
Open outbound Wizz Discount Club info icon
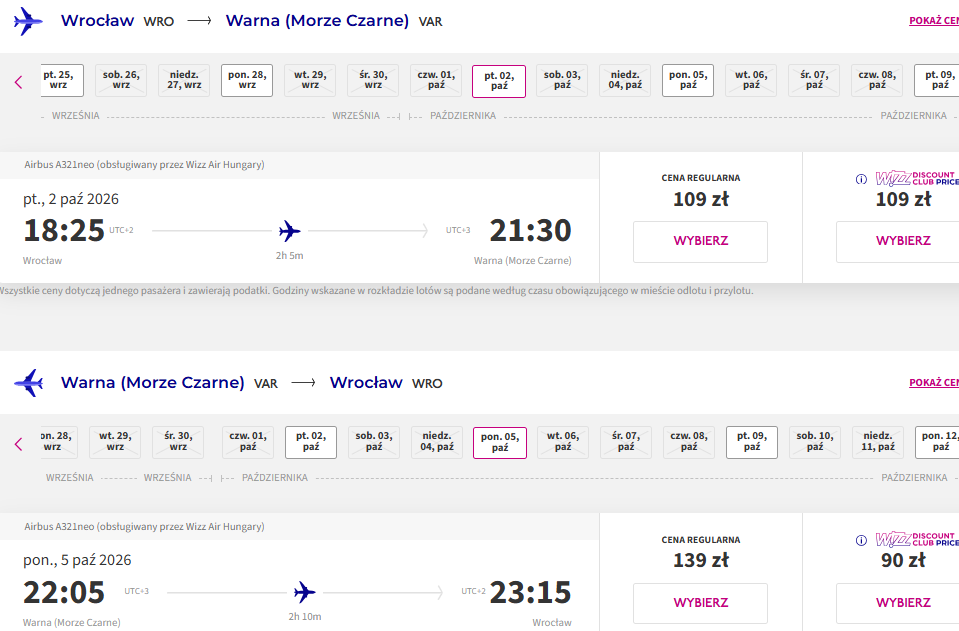coord(861,179)
